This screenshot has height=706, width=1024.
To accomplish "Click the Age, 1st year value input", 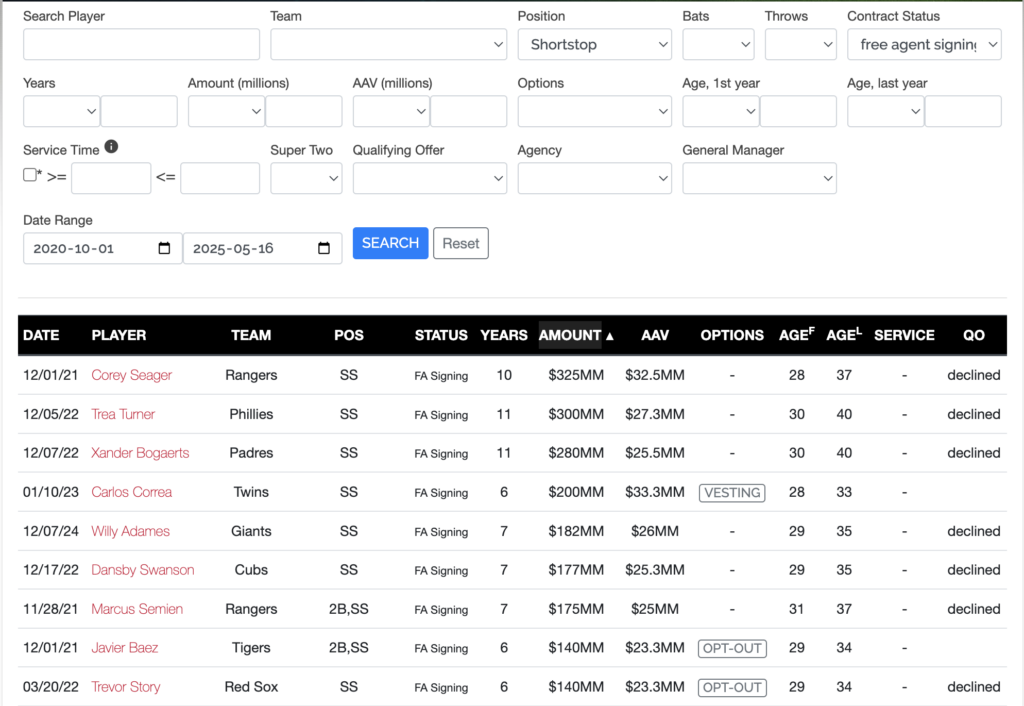I will click(x=798, y=111).
